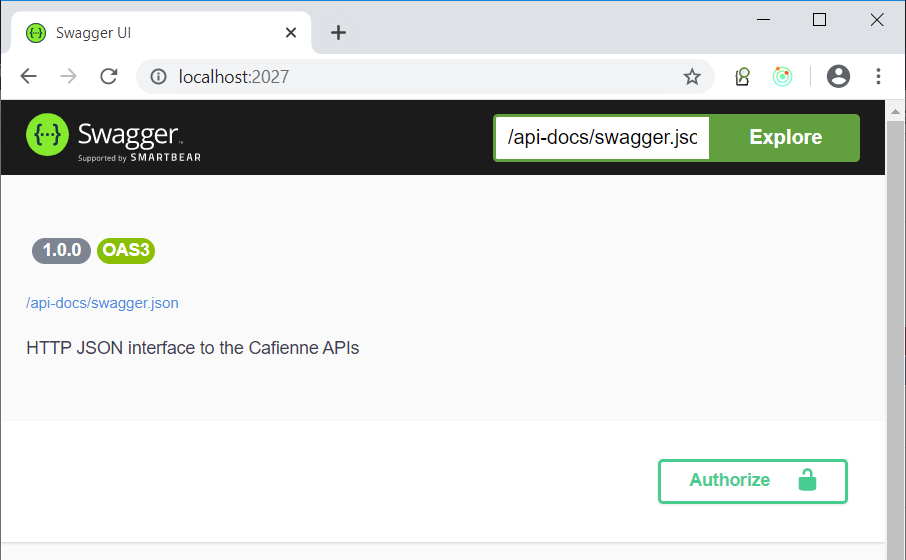Close the browser window
Image resolution: width=906 pixels, height=560 pixels.
(877, 20)
